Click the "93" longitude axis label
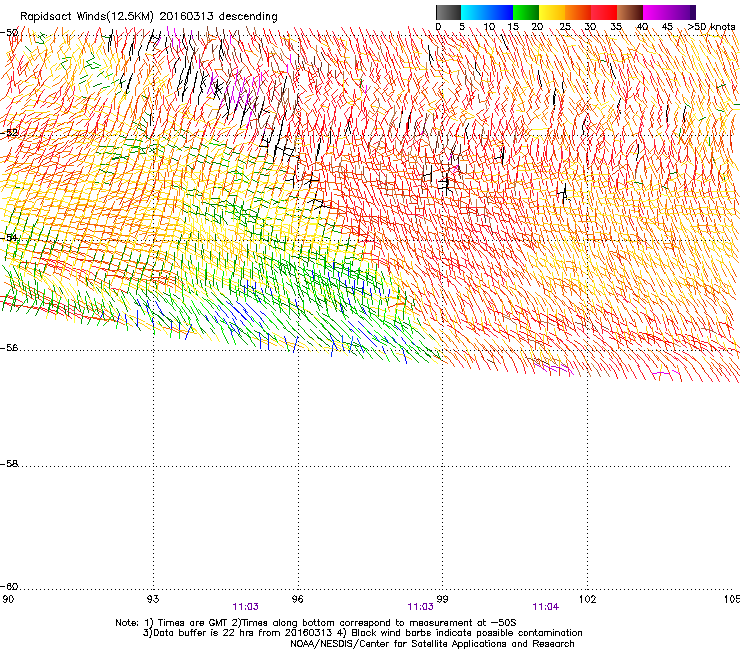This screenshot has width=740, height=650. tap(153, 599)
